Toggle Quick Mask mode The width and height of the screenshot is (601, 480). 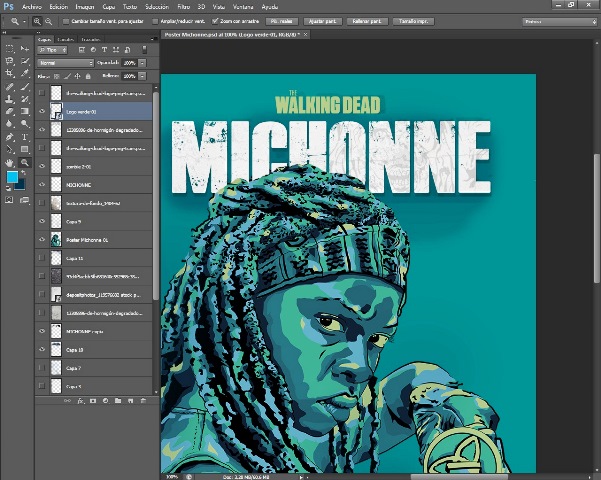click(x=9, y=200)
